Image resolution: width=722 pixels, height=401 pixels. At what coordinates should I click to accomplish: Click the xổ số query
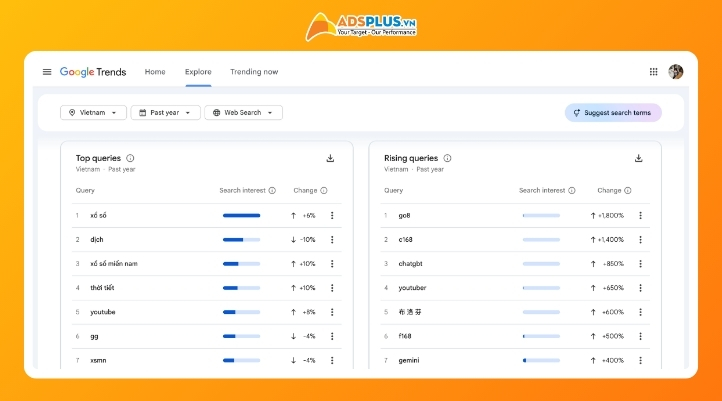pos(98,215)
